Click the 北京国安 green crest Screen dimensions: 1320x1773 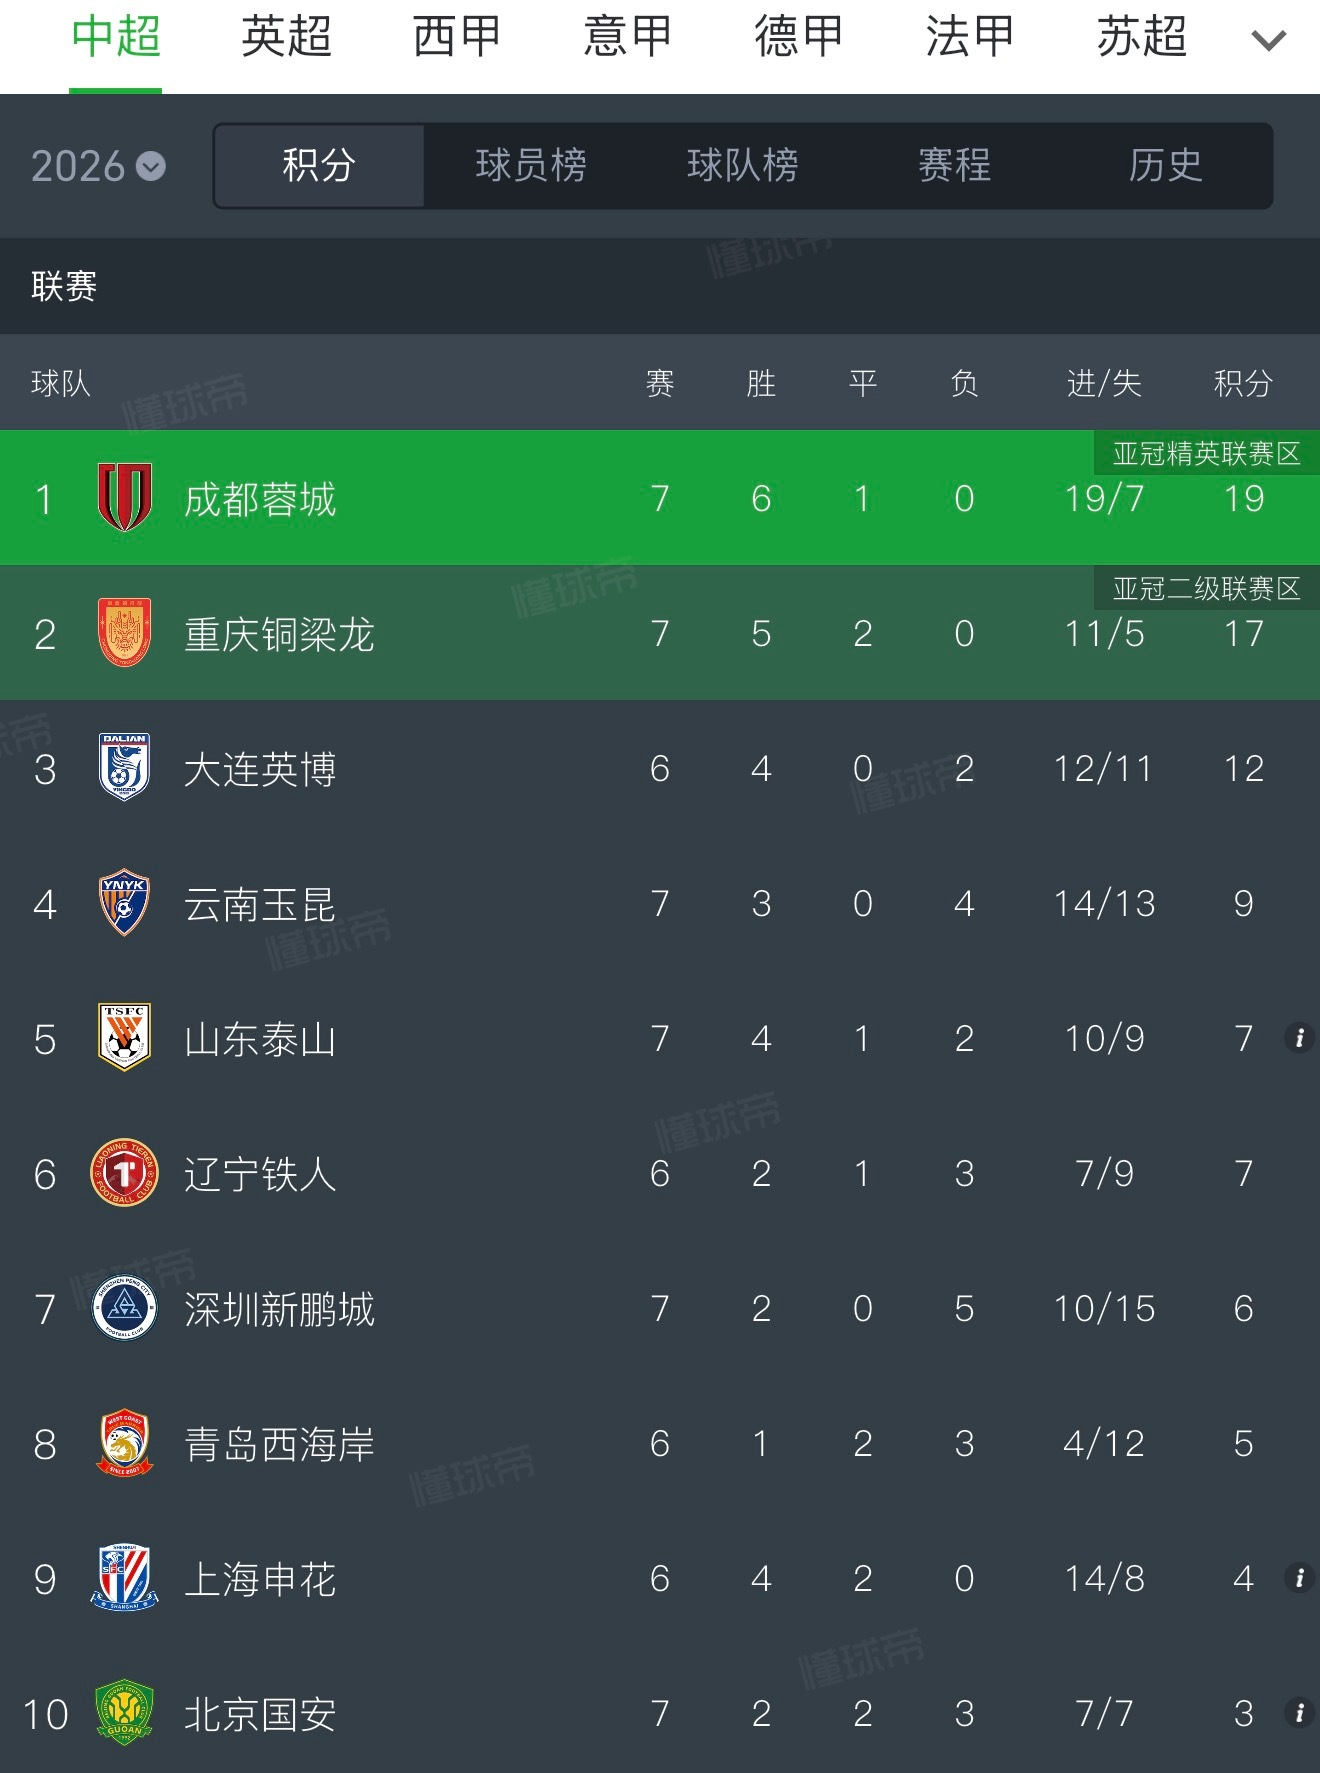click(x=124, y=1713)
